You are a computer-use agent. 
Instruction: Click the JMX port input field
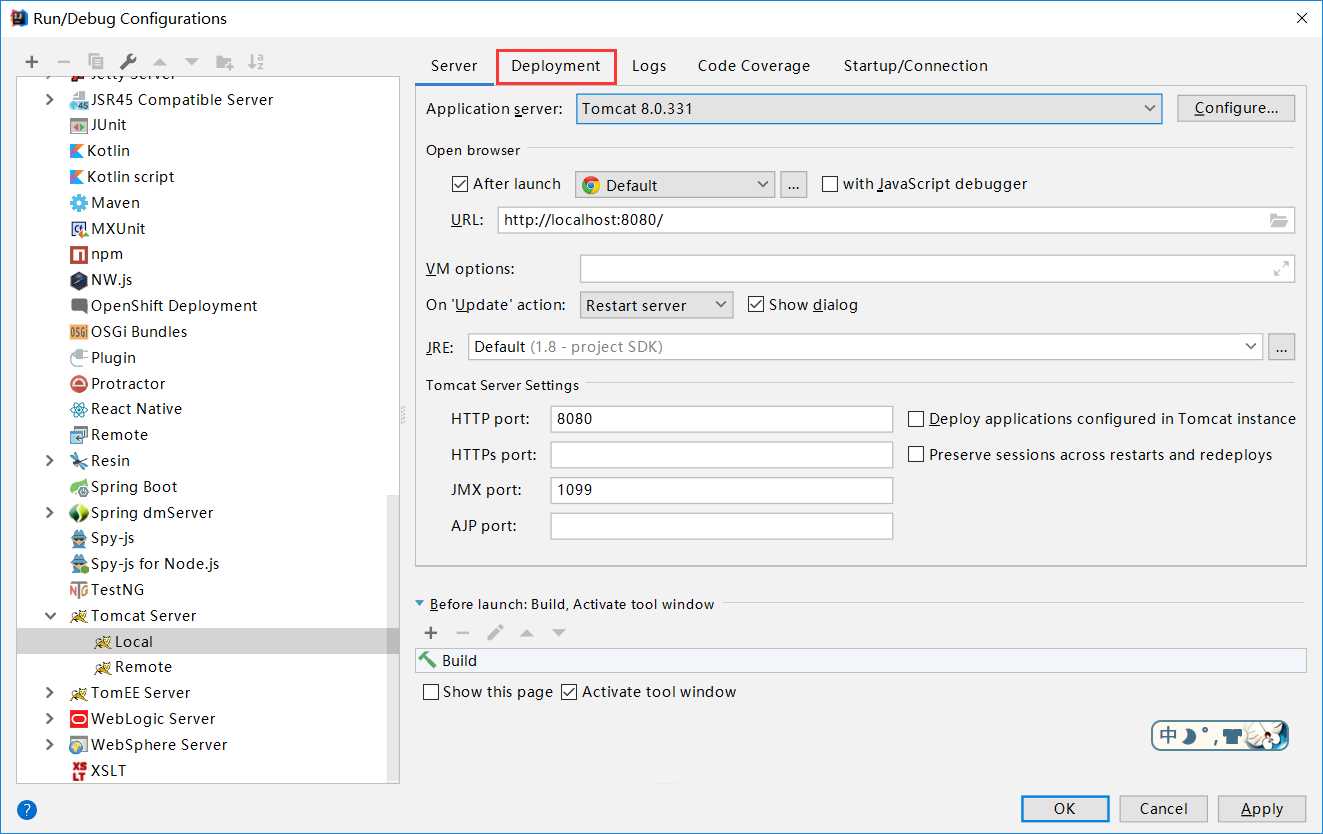722,490
